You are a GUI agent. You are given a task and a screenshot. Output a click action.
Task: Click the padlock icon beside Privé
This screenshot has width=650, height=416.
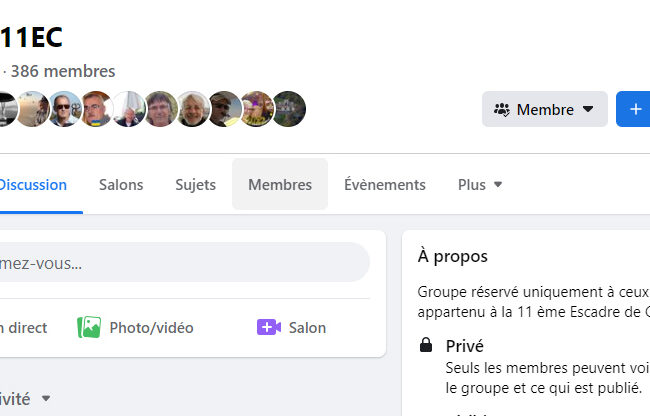pyautogui.click(x=426, y=346)
